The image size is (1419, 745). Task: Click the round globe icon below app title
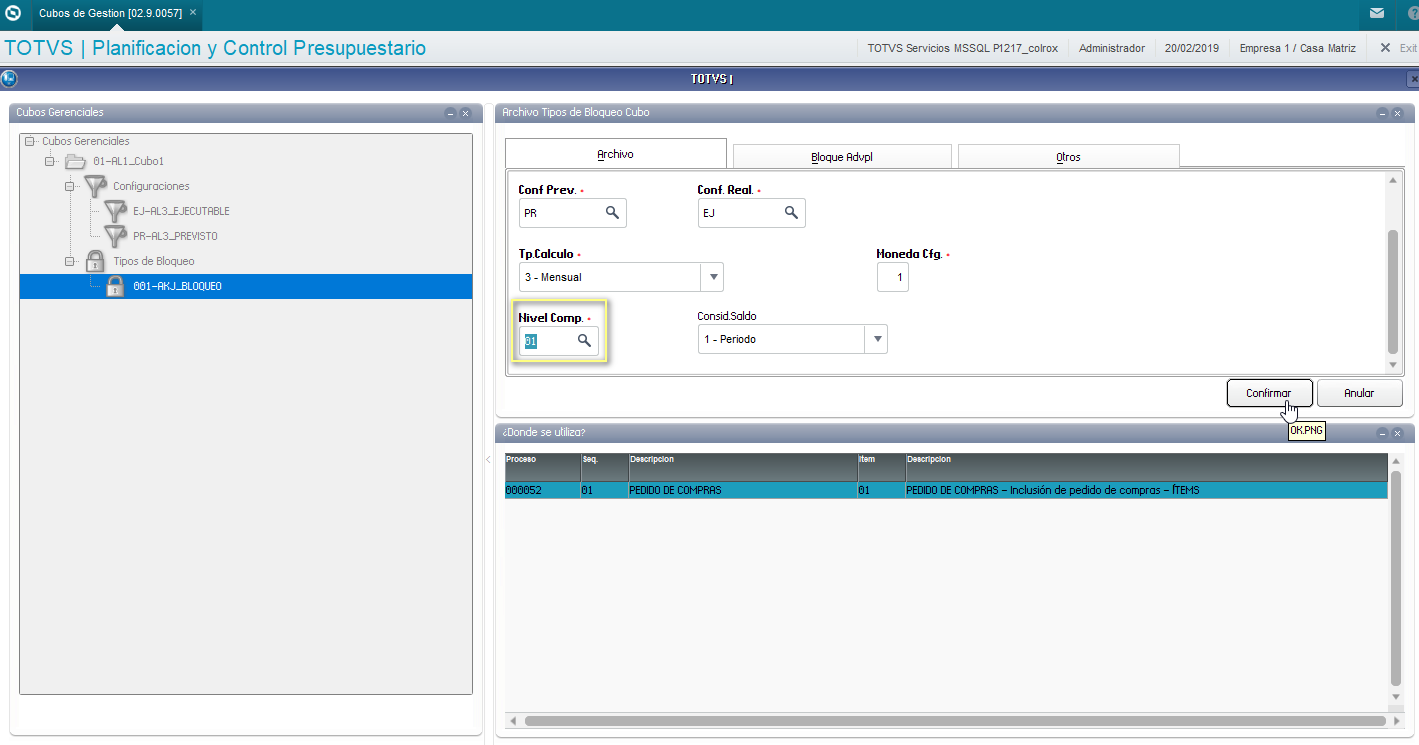(x=9, y=78)
